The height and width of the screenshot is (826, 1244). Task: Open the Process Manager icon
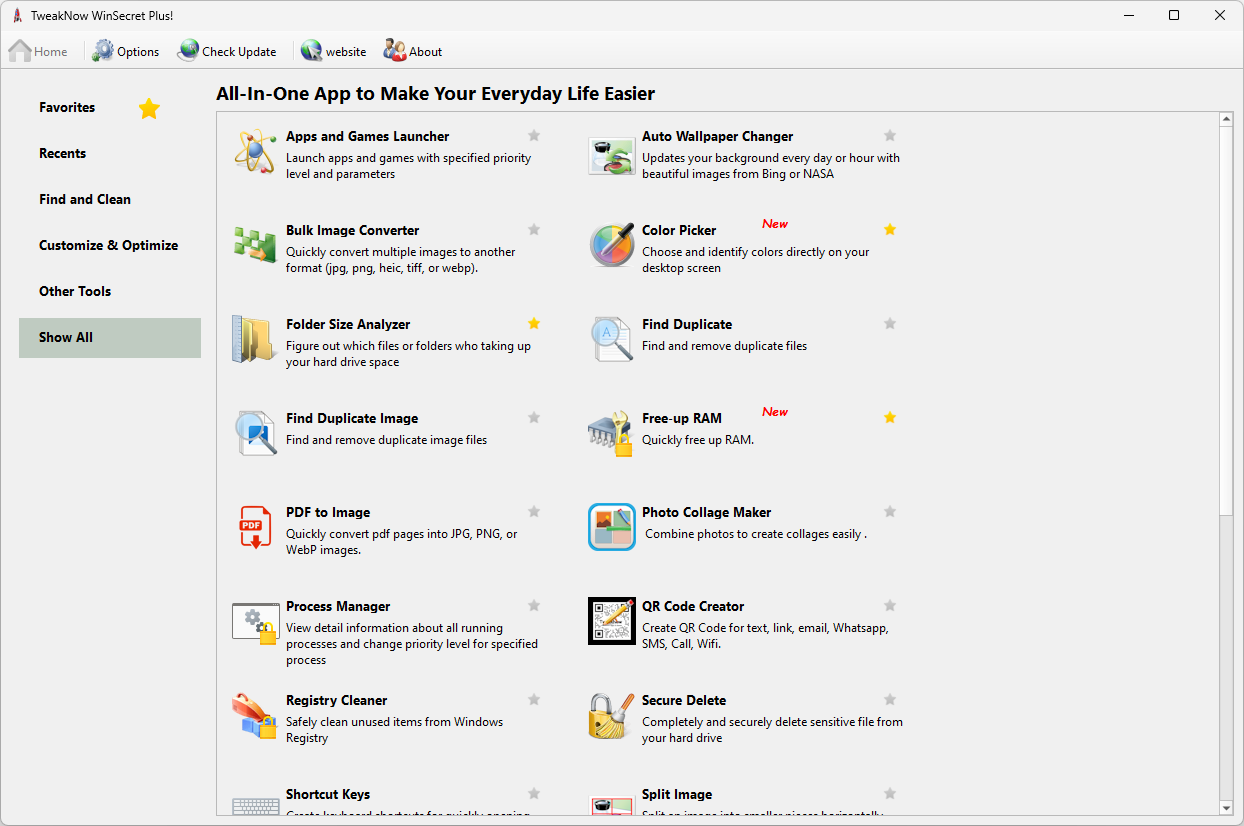pyautogui.click(x=255, y=622)
